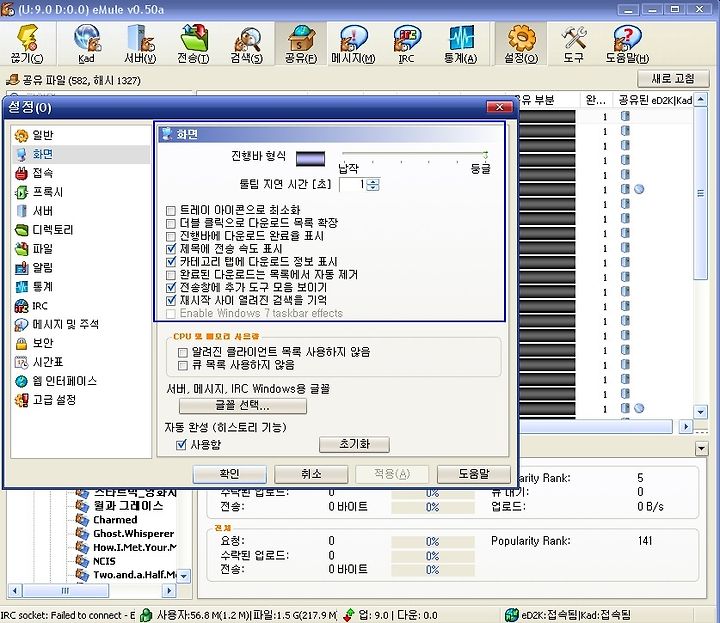
Task: Uncheck 제목에 전송 속도 표시
Action: [171, 249]
